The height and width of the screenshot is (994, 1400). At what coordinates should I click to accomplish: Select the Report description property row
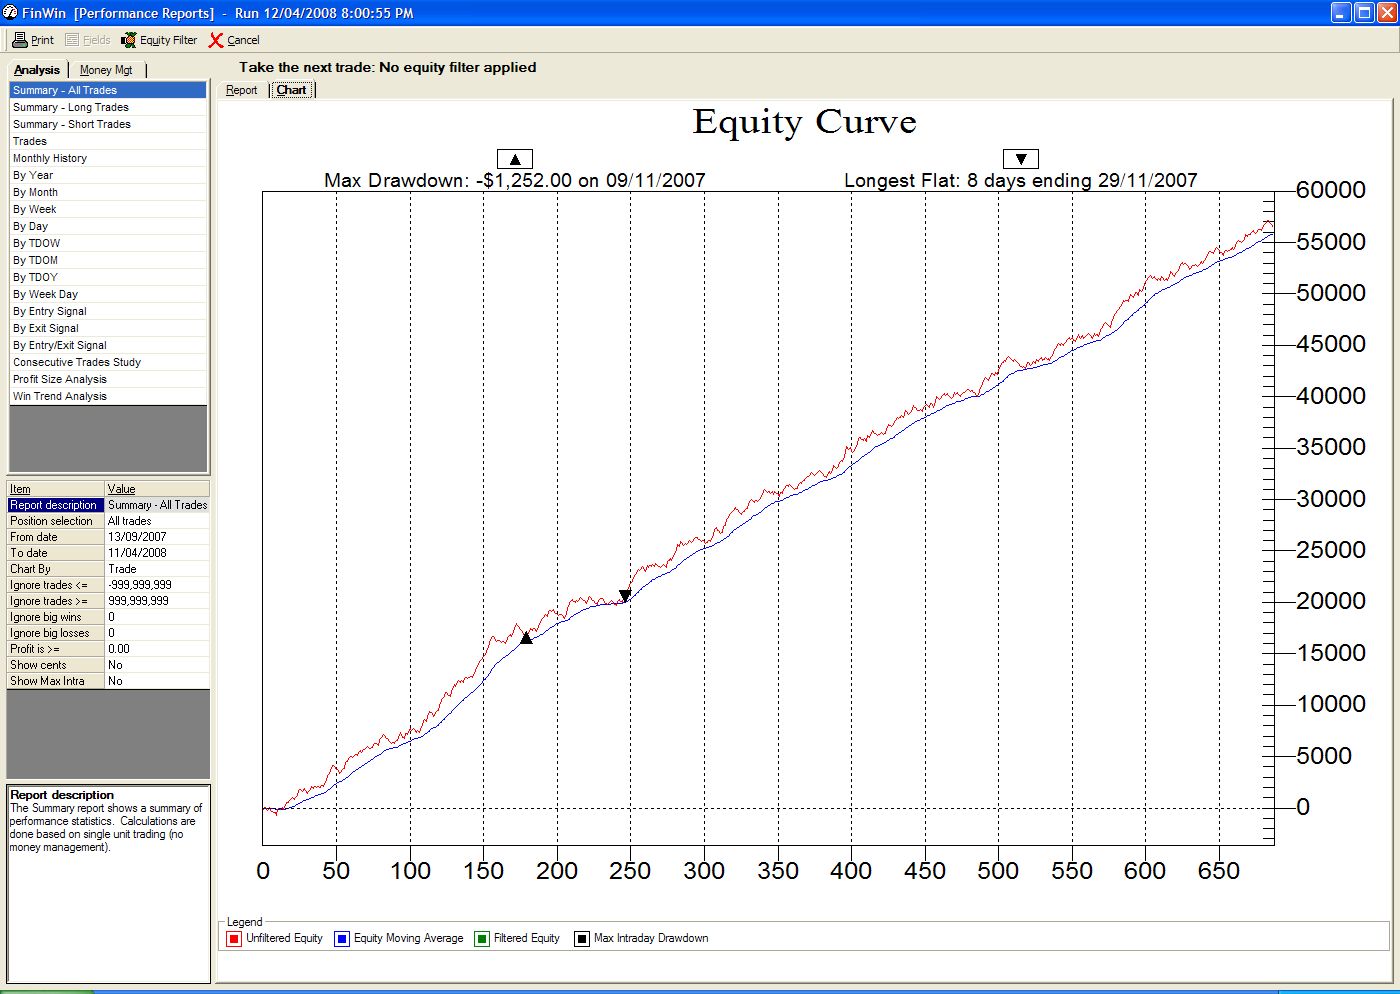click(108, 505)
